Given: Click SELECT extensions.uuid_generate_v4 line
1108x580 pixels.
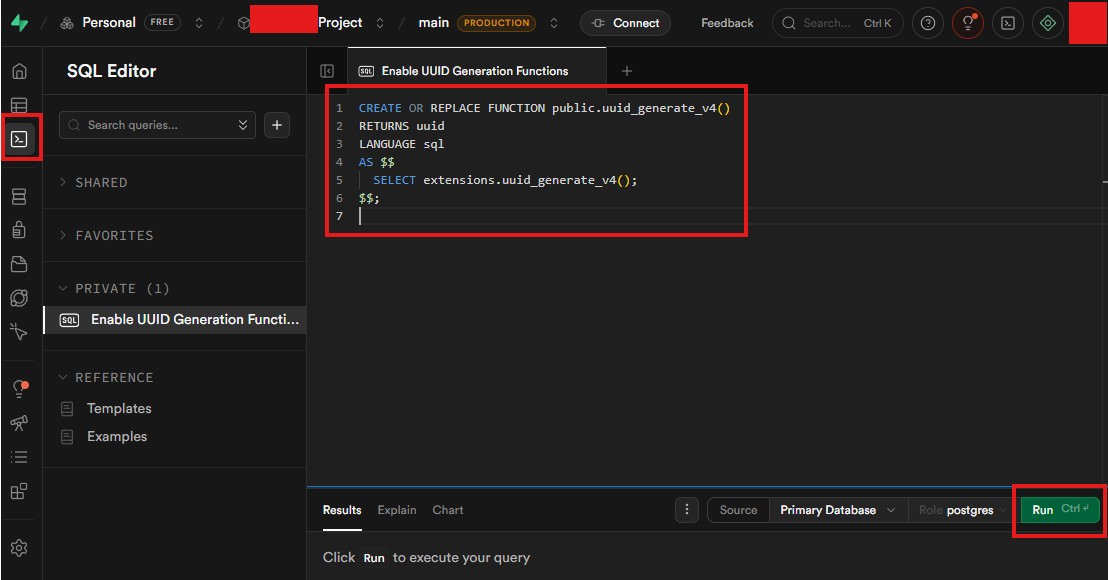Looking at the screenshot, I should point(505,180).
